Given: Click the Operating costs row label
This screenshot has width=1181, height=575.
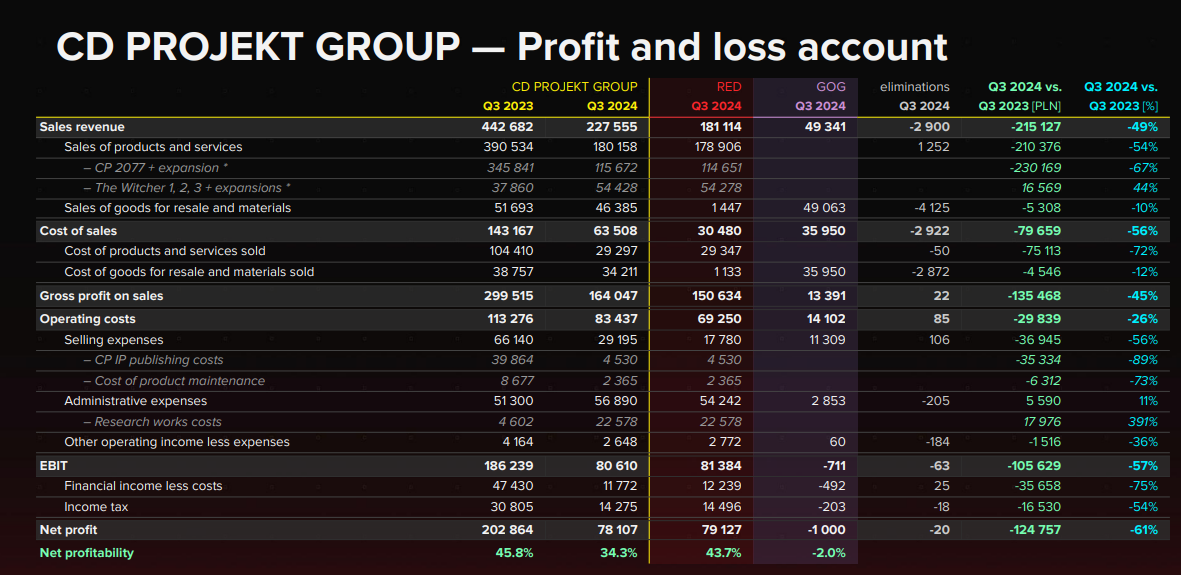Looking at the screenshot, I should click(87, 319).
